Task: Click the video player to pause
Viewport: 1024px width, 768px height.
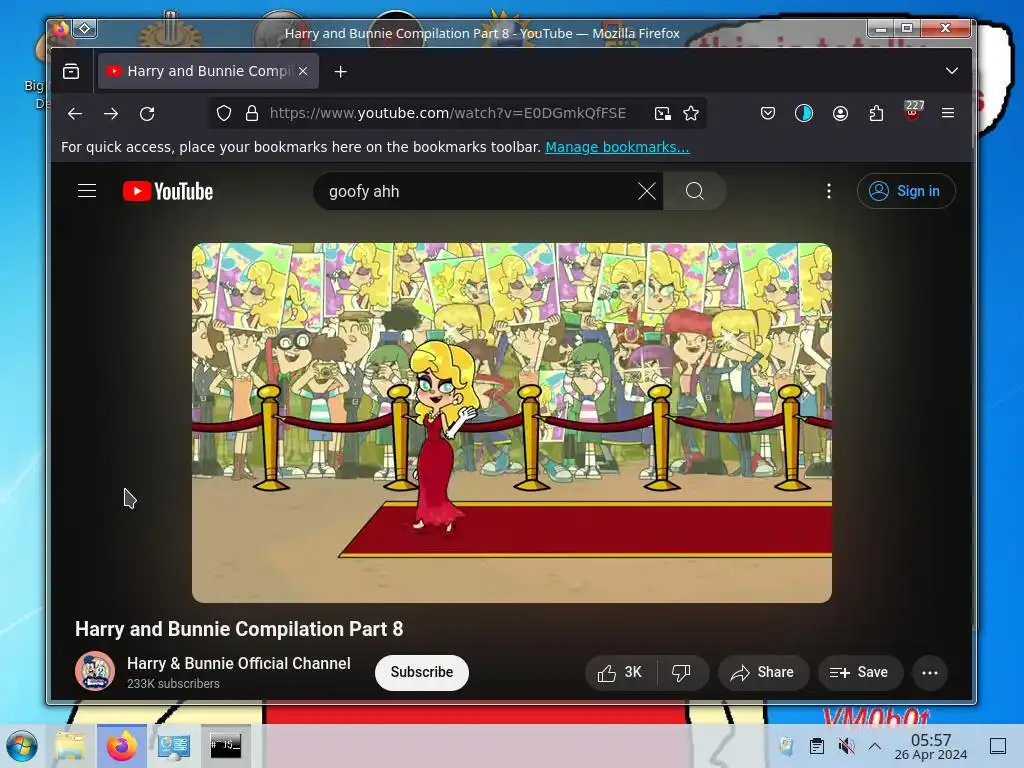Action: coord(511,423)
